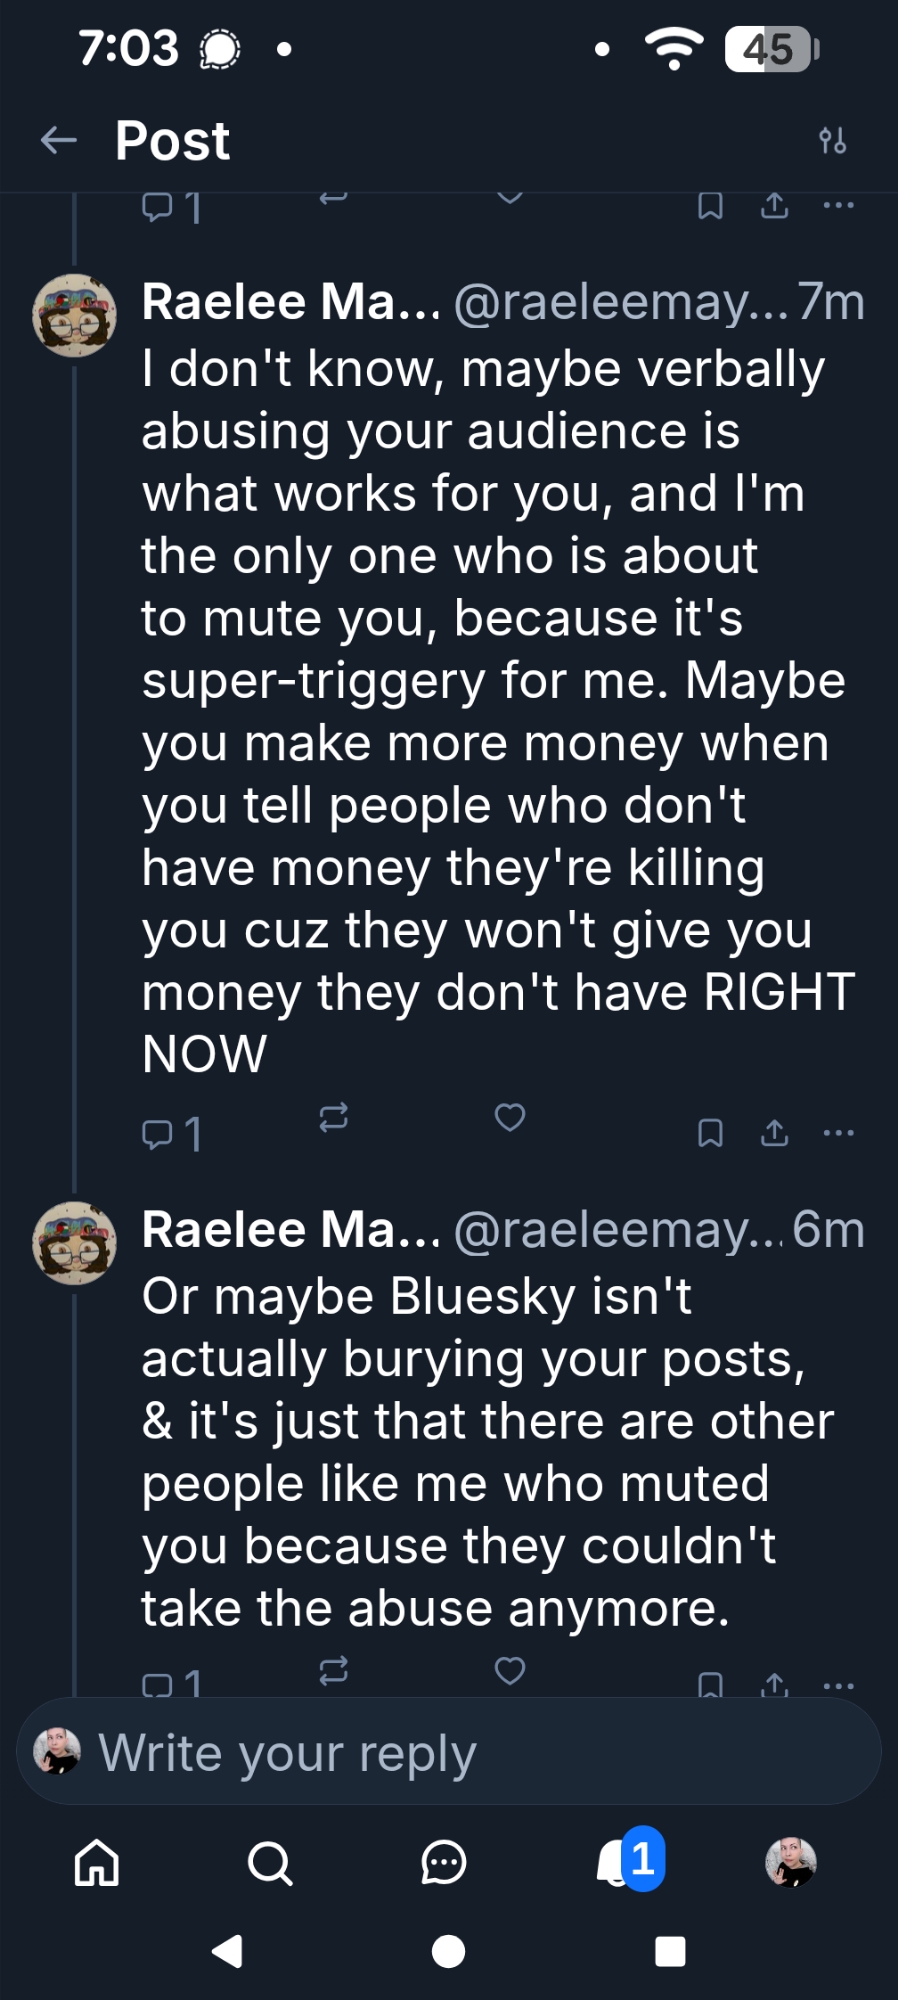Open thread preferences settings icon
The image size is (898, 2000).
pos(832,141)
